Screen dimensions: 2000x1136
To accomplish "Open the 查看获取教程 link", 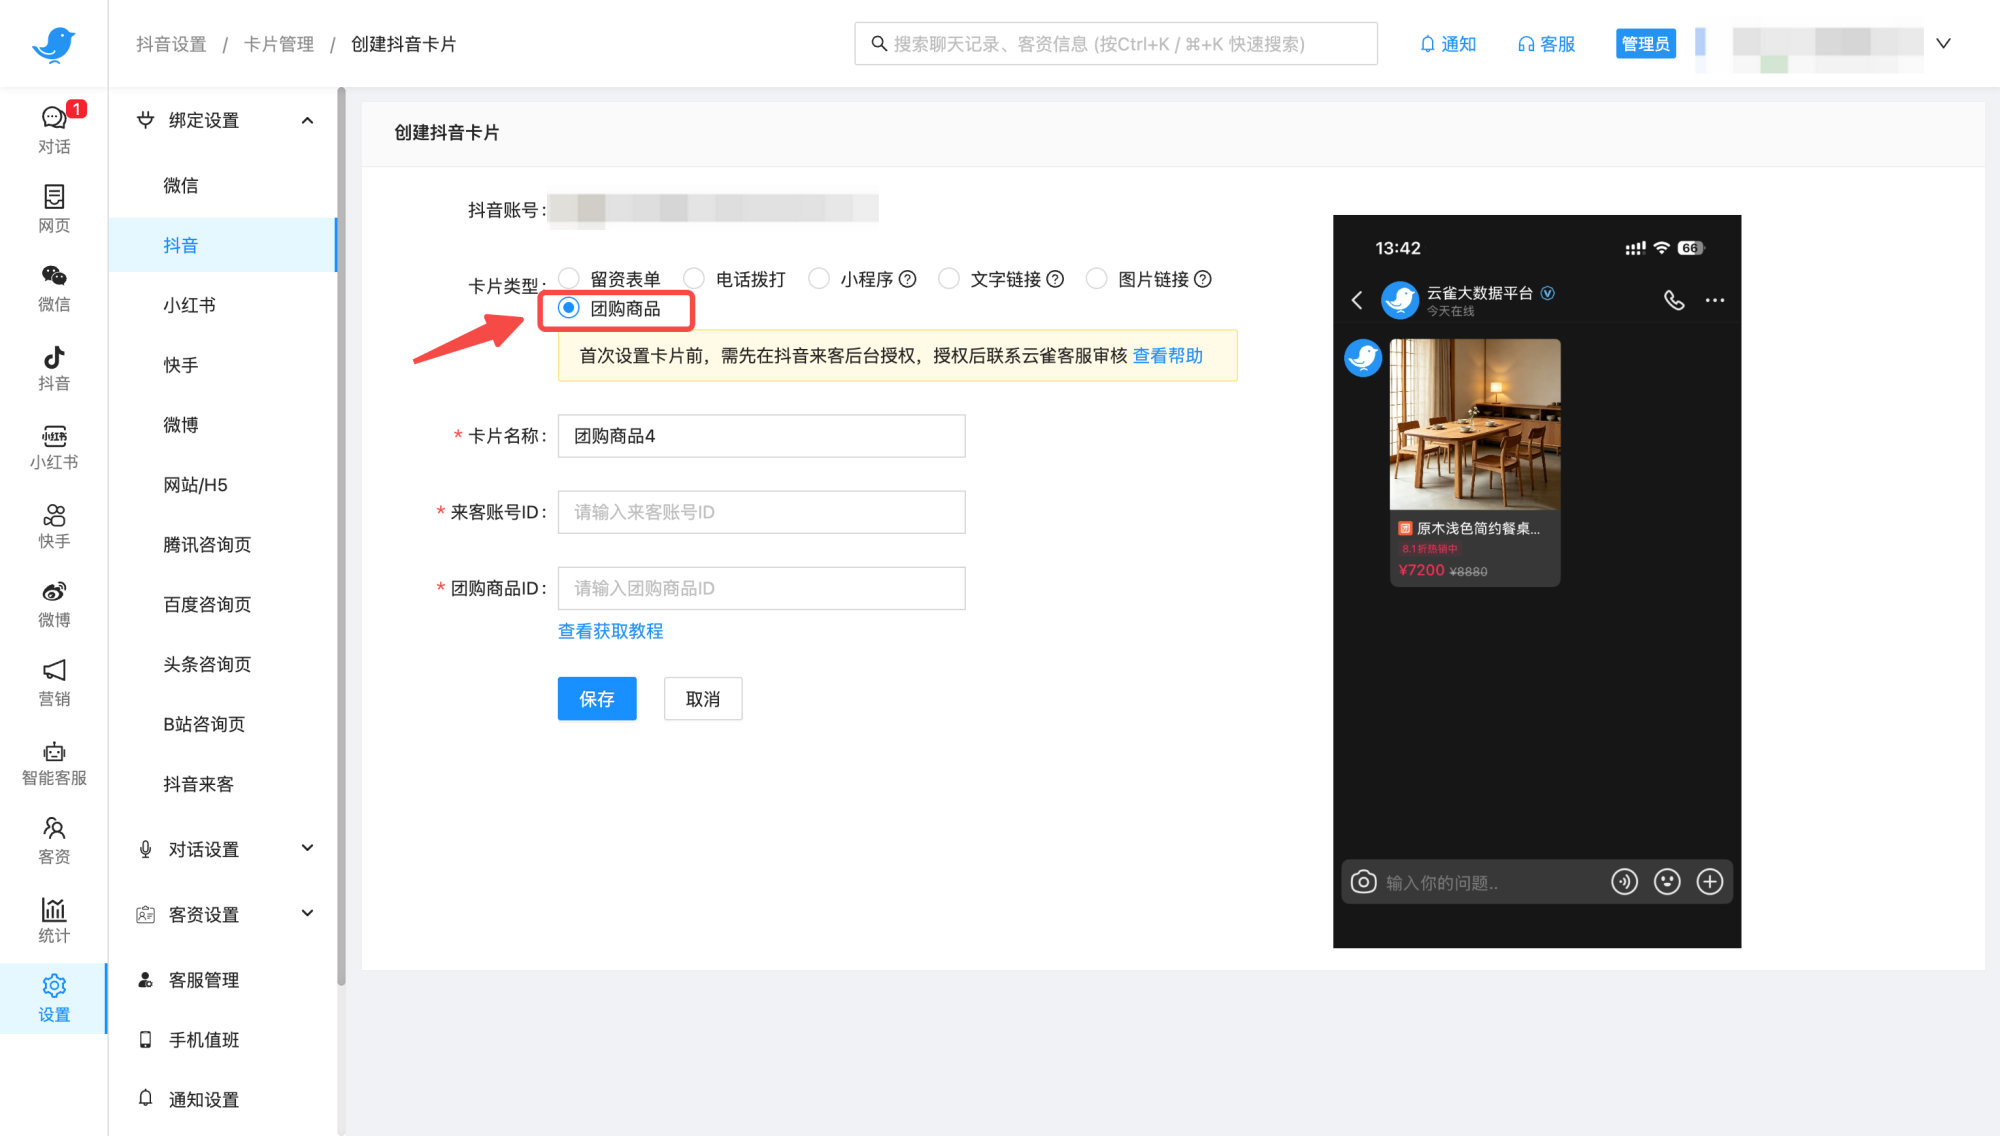I will click(610, 631).
